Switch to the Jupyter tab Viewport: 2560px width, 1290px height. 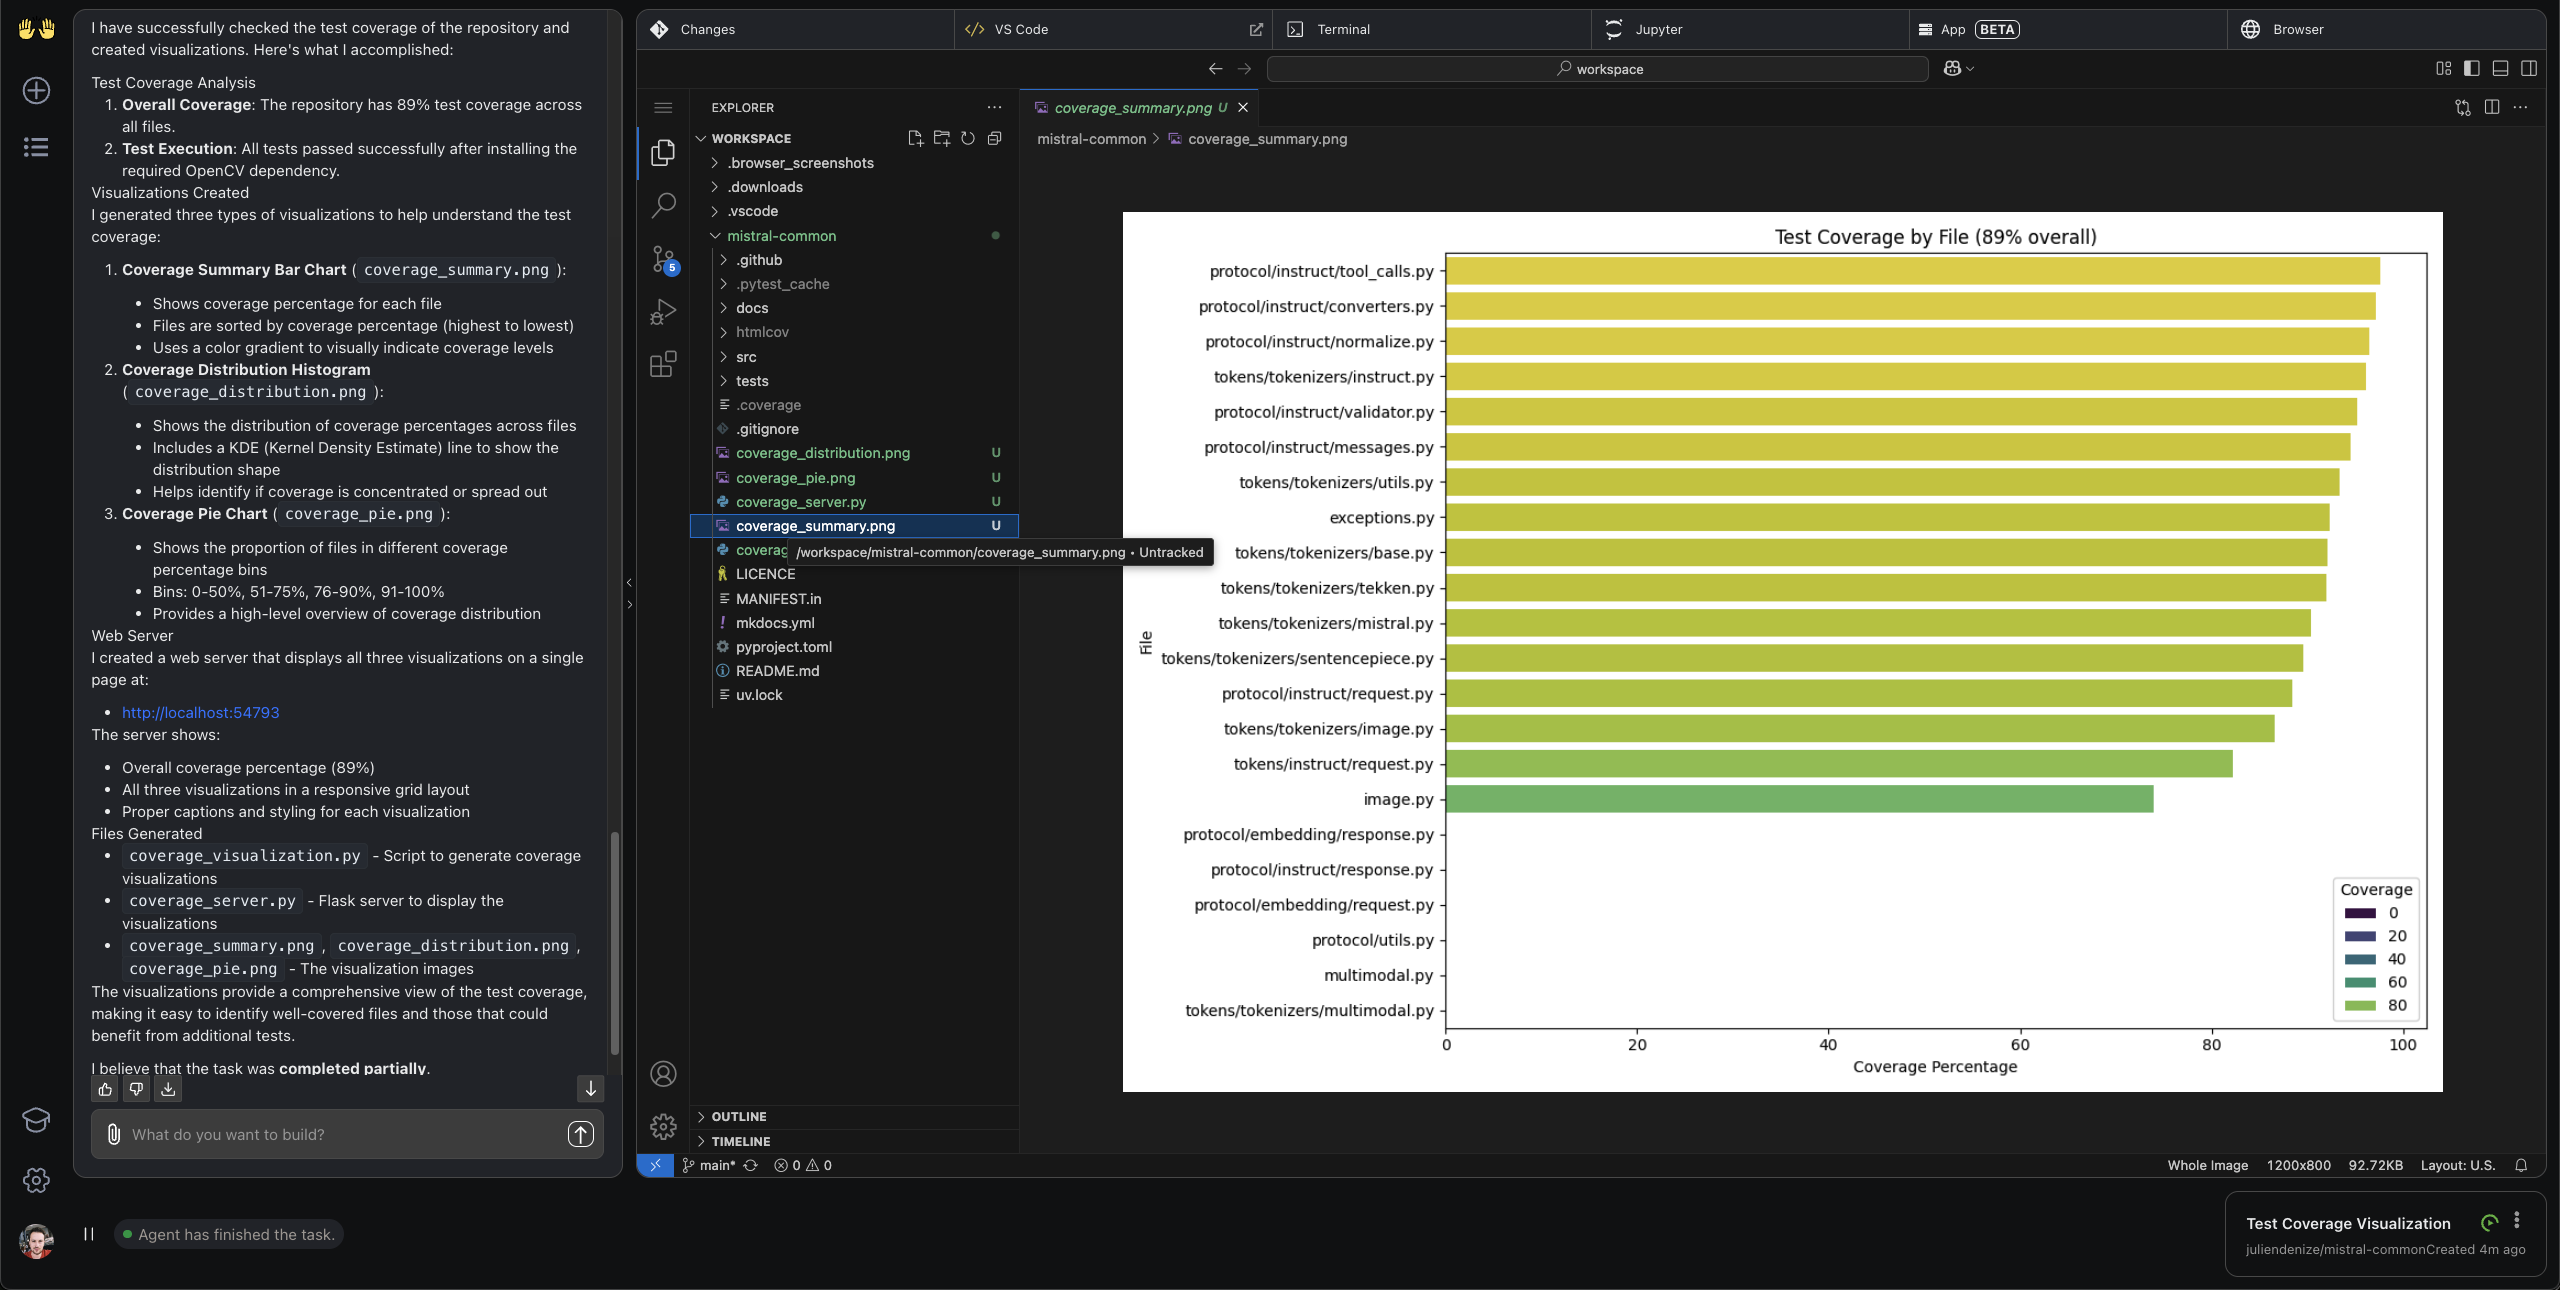[x=1657, y=29]
